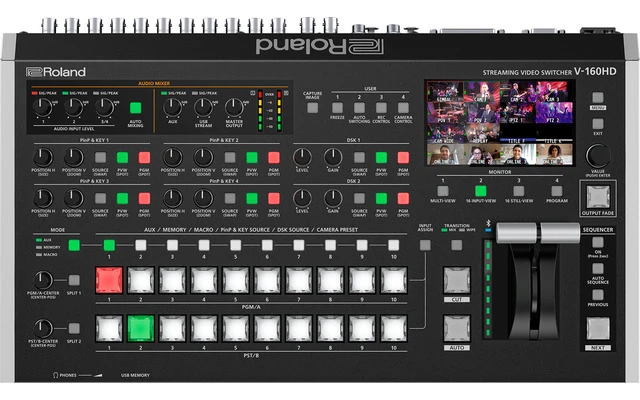Click audio input level knob 3/4
Image resolution: width=640 pixels, height=400 pixels.
click(x=104, y=107)
